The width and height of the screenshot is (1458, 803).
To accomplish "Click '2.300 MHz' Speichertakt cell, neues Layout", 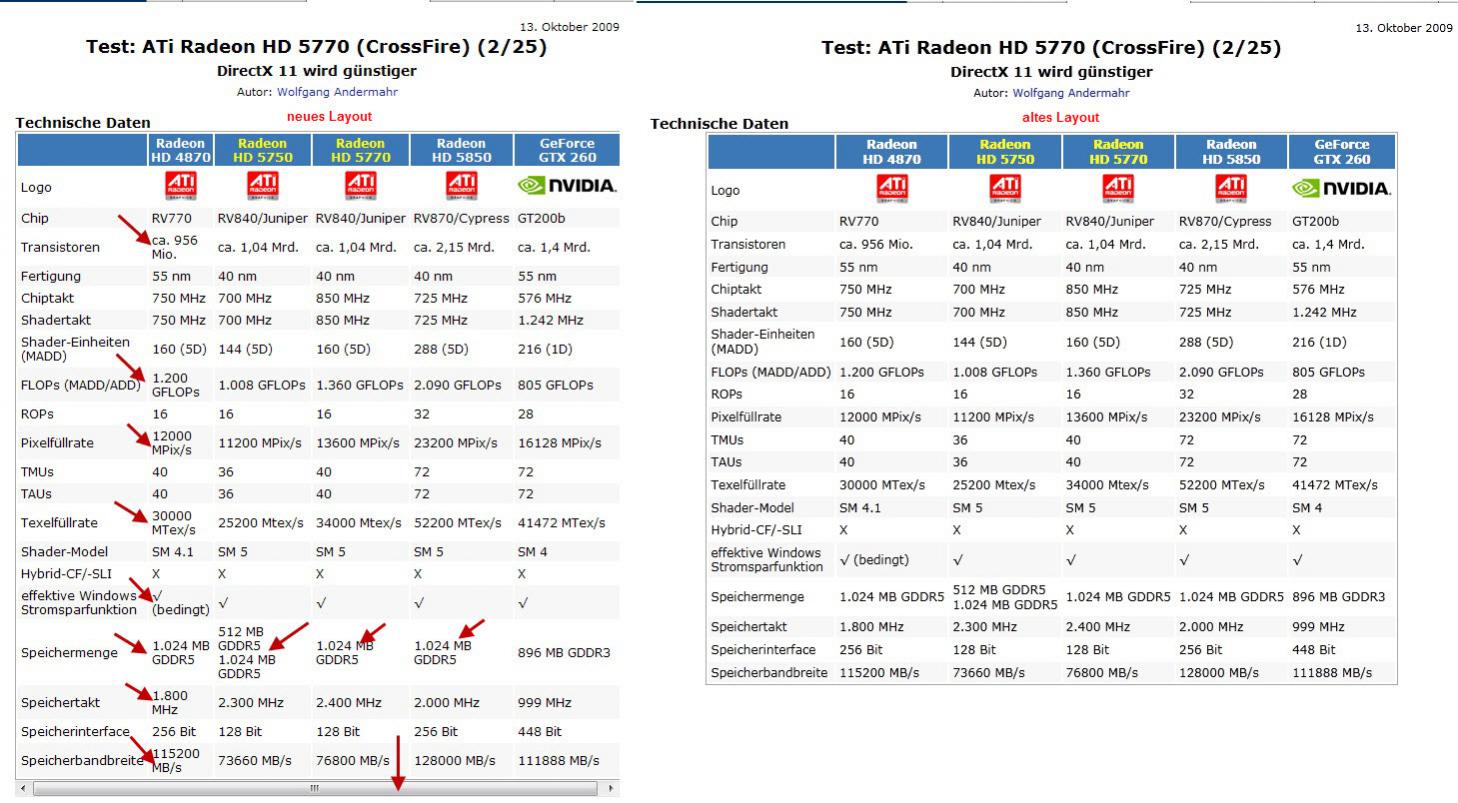I will [x=250, y=703].
